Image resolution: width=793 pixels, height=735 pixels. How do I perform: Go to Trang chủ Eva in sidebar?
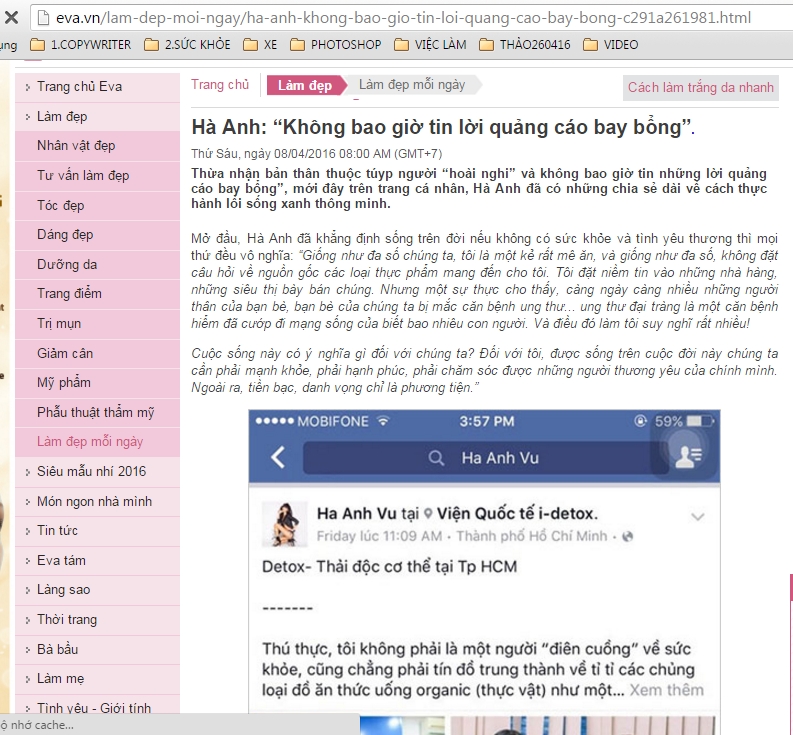tap(98, 87)
